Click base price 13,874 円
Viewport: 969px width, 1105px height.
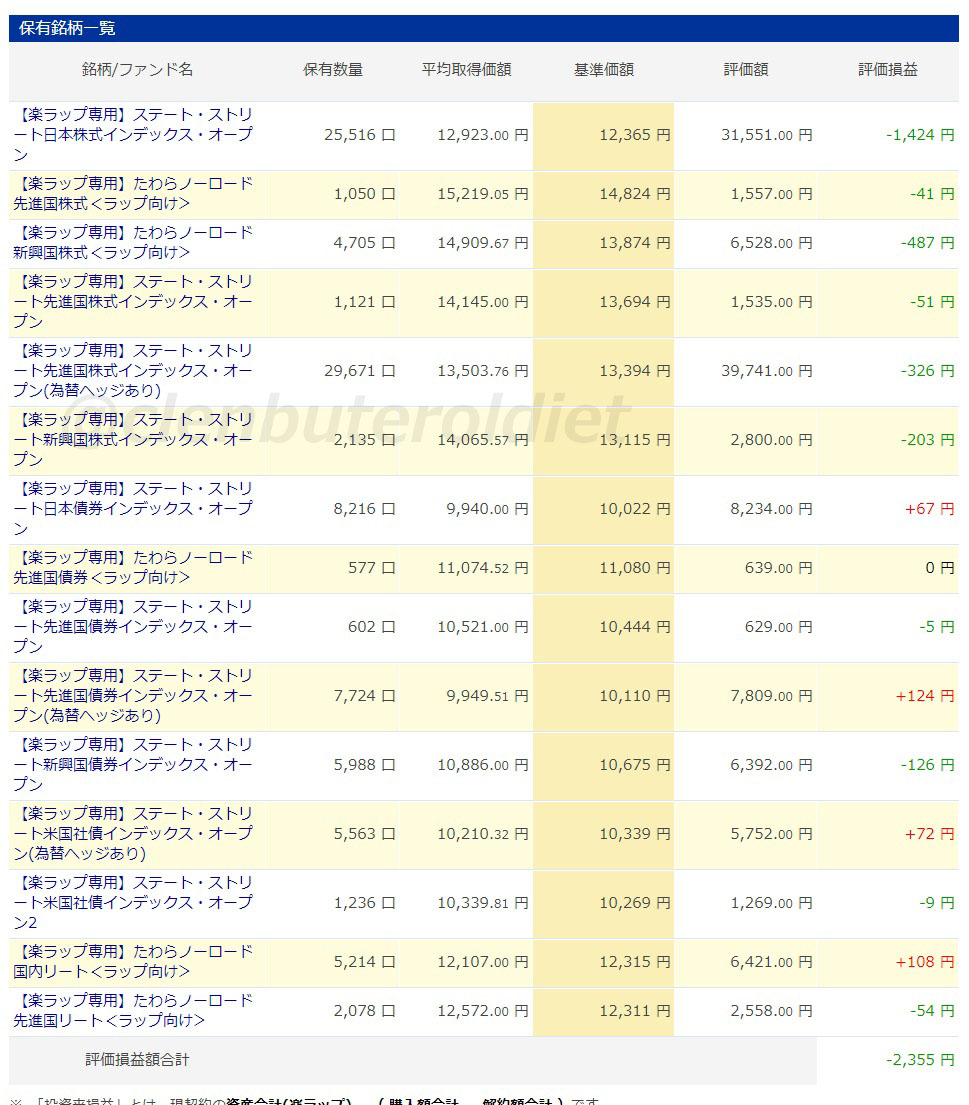[634, 242]
